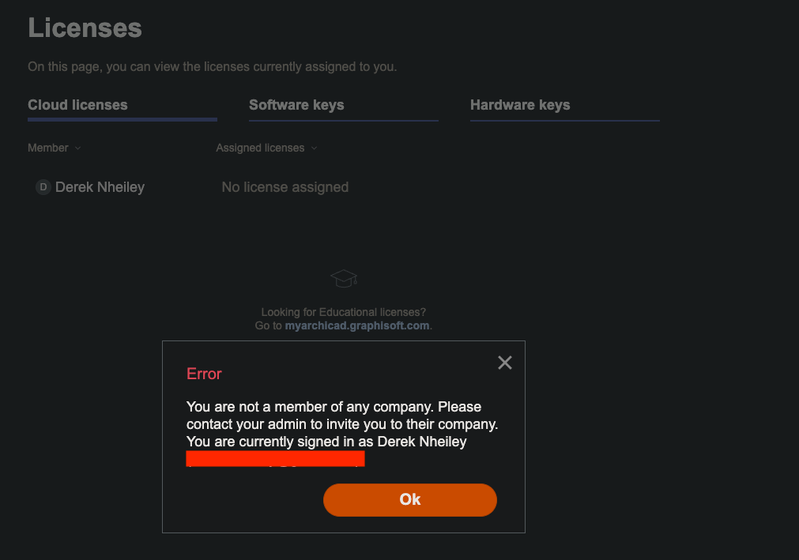Close the Error dialog with the X

pos(505,363)
